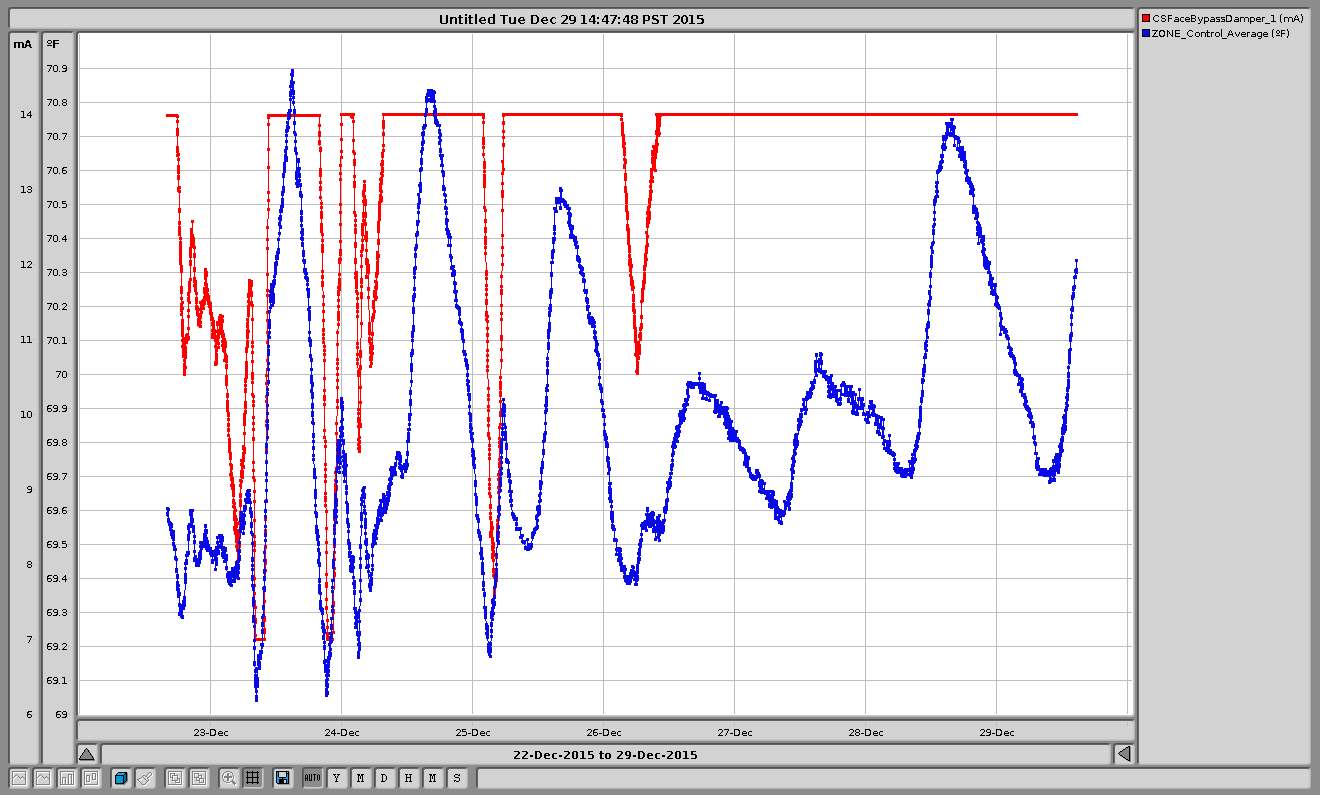Expand using the up triangle below the chart
The height and width of the screenshot is (795, 1320).
[87, 754]
